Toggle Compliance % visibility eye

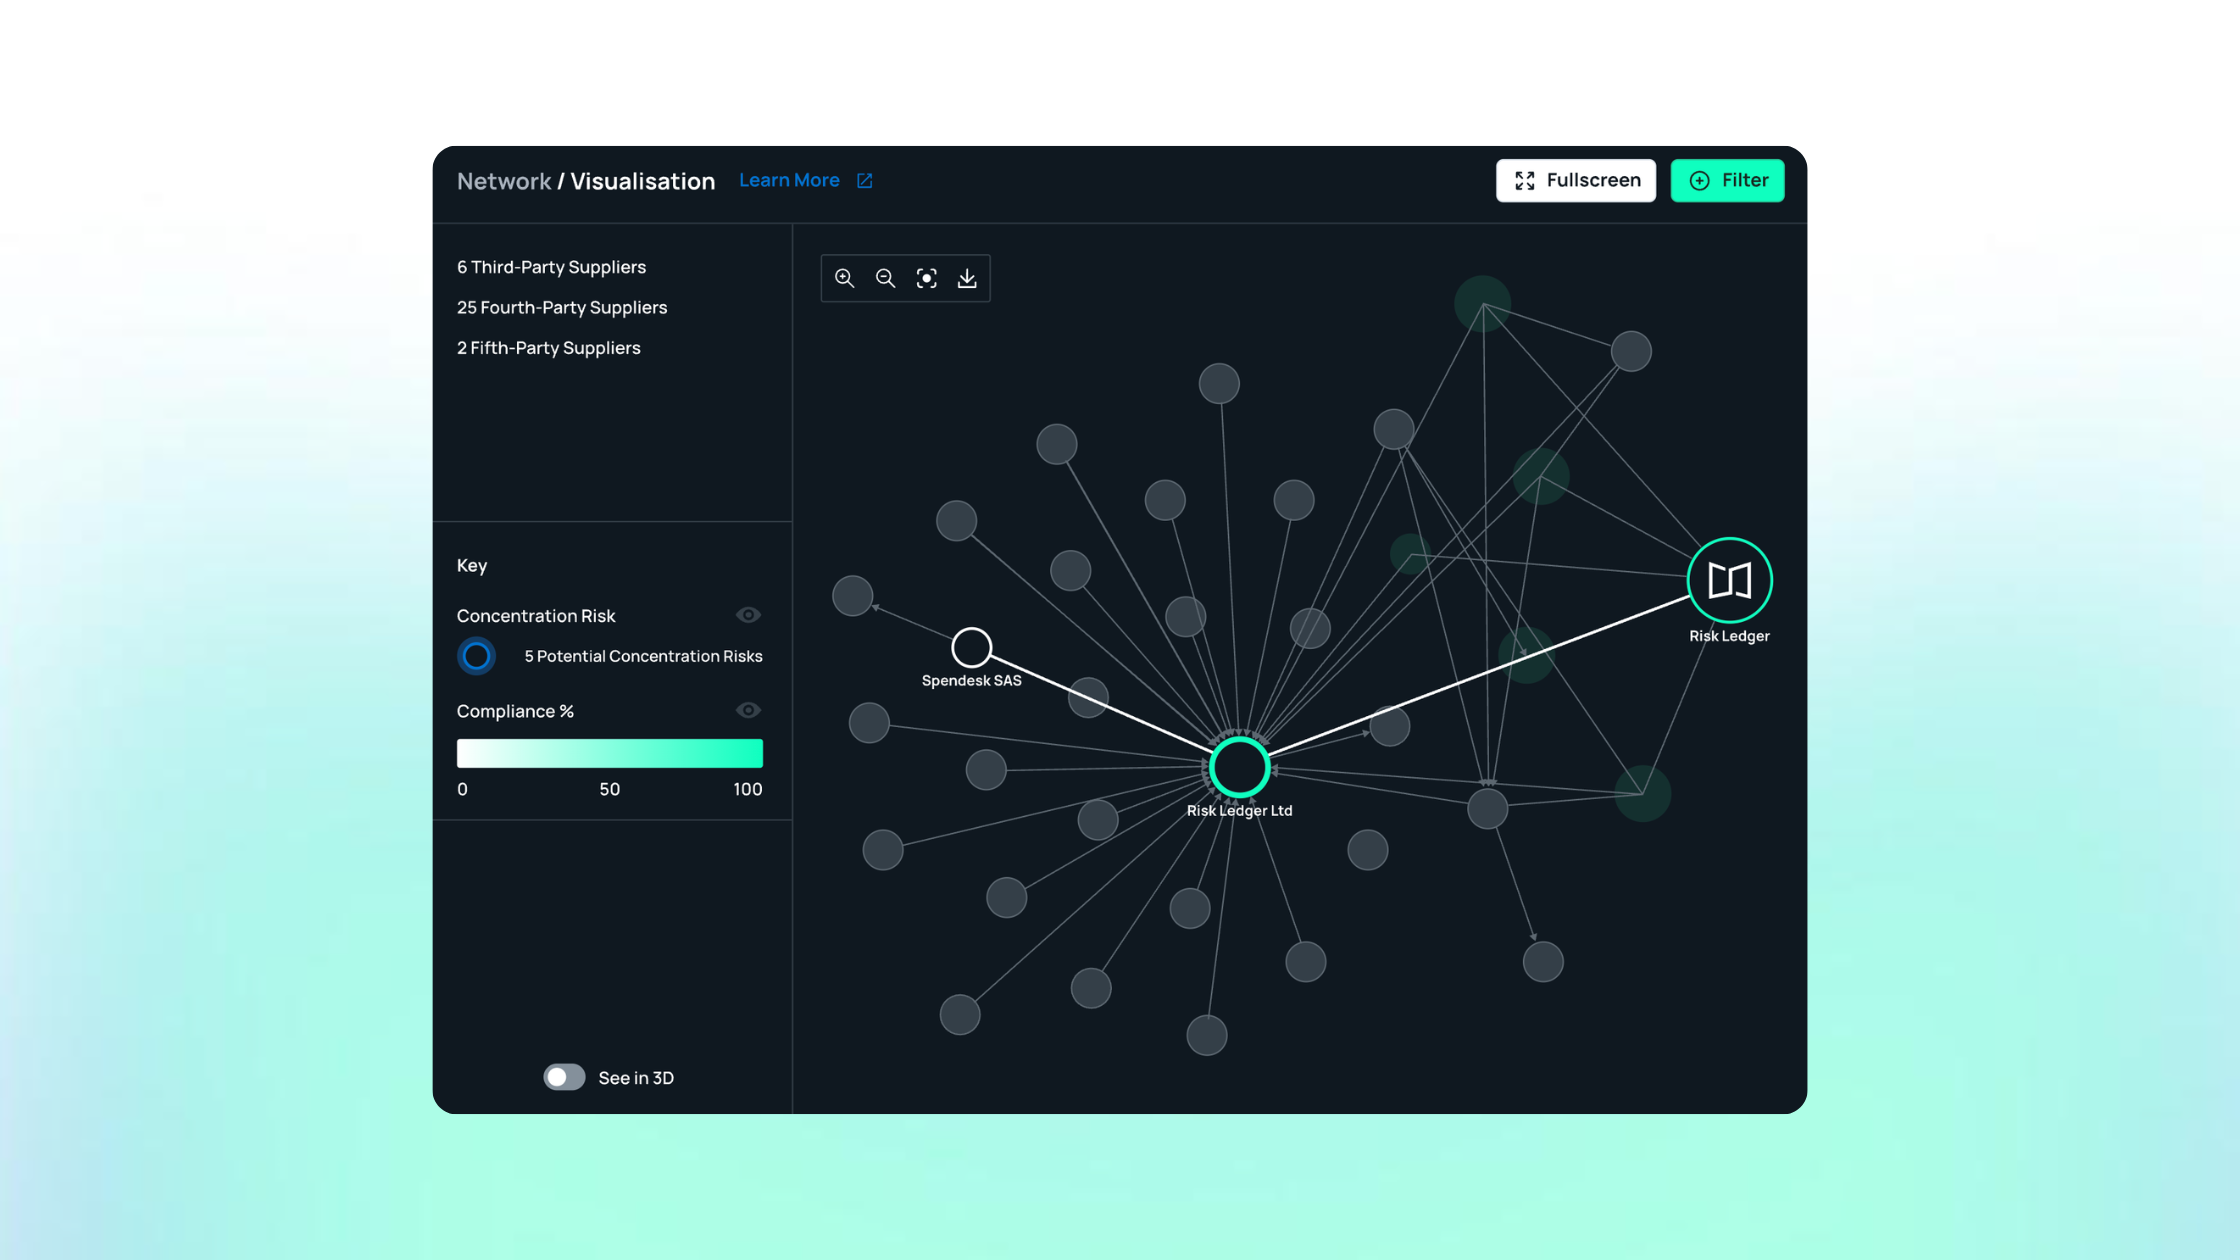(748, 710)
